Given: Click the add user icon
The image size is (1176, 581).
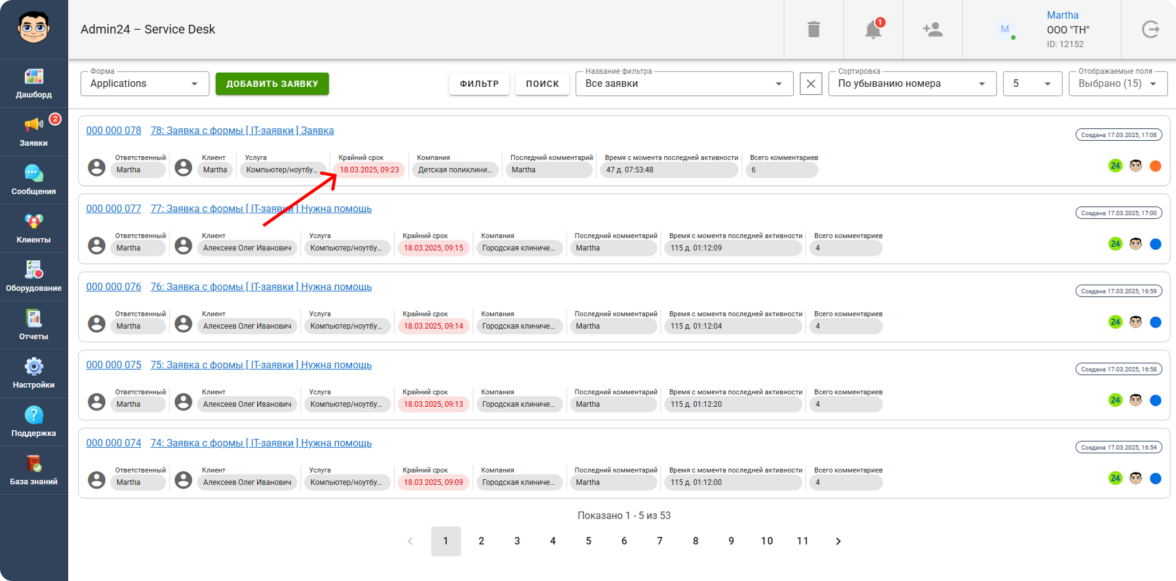Looking at the screenshot, I should point(932,30).
